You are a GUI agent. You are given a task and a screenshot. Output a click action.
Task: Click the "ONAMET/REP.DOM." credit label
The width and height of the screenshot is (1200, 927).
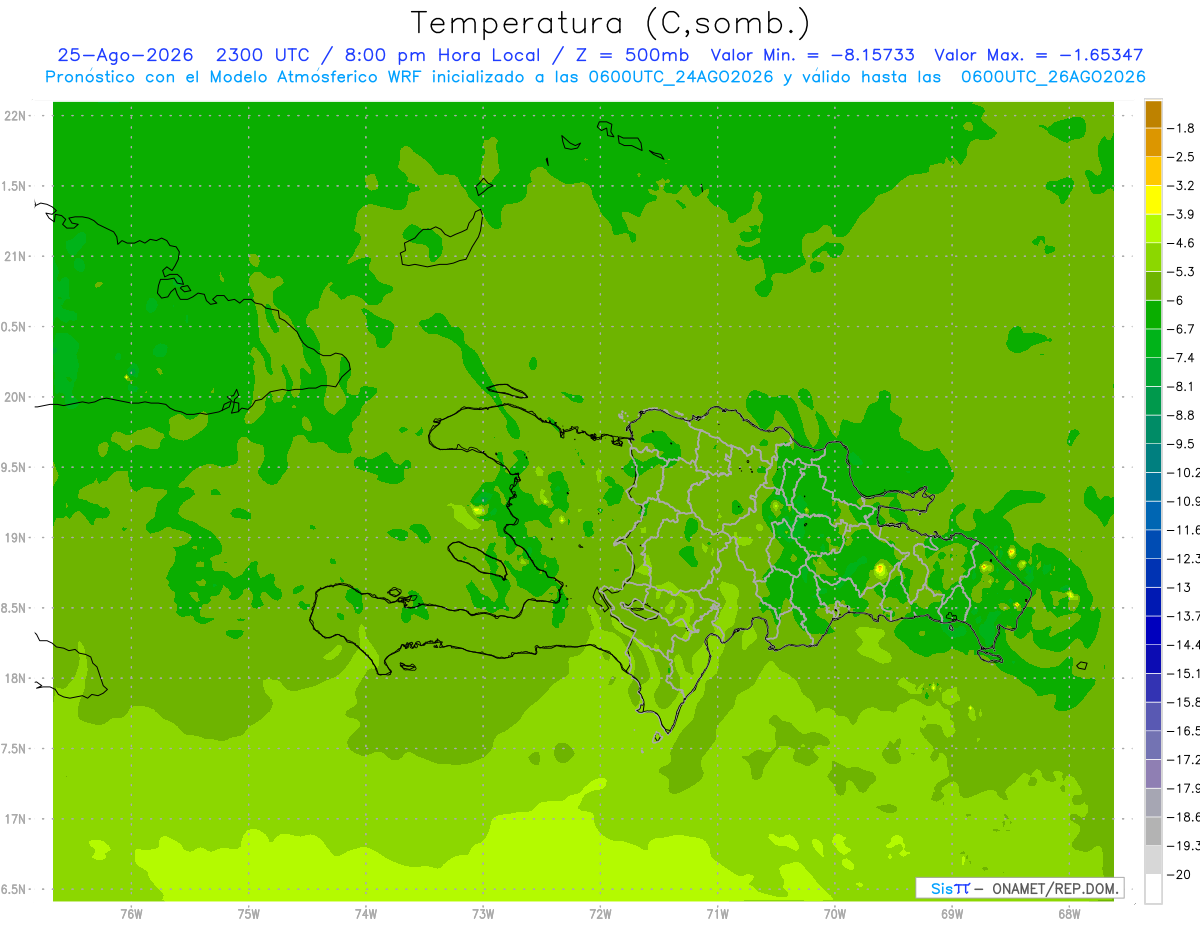[1054, 888]
